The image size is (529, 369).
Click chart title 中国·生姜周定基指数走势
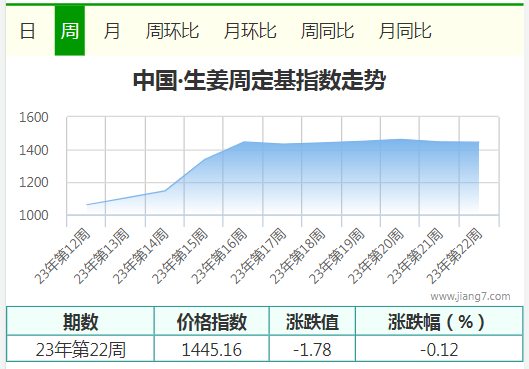tap(259, 80)
